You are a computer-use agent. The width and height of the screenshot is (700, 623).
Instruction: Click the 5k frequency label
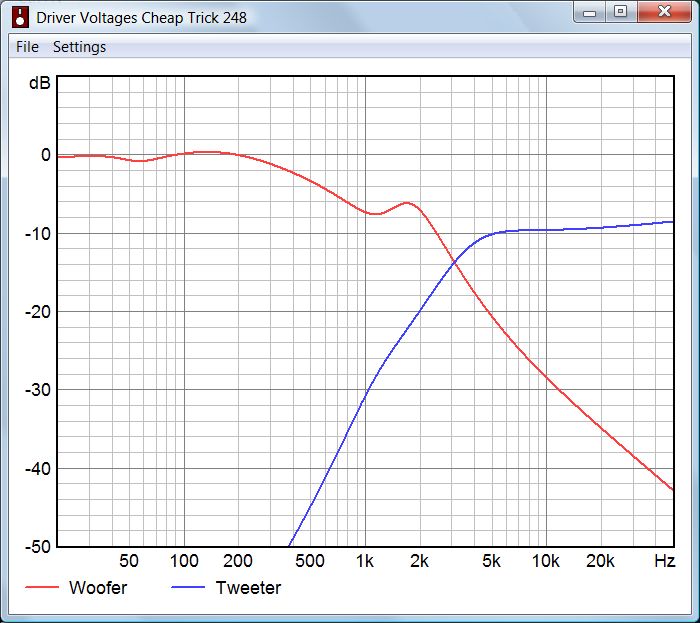[491, 561]
